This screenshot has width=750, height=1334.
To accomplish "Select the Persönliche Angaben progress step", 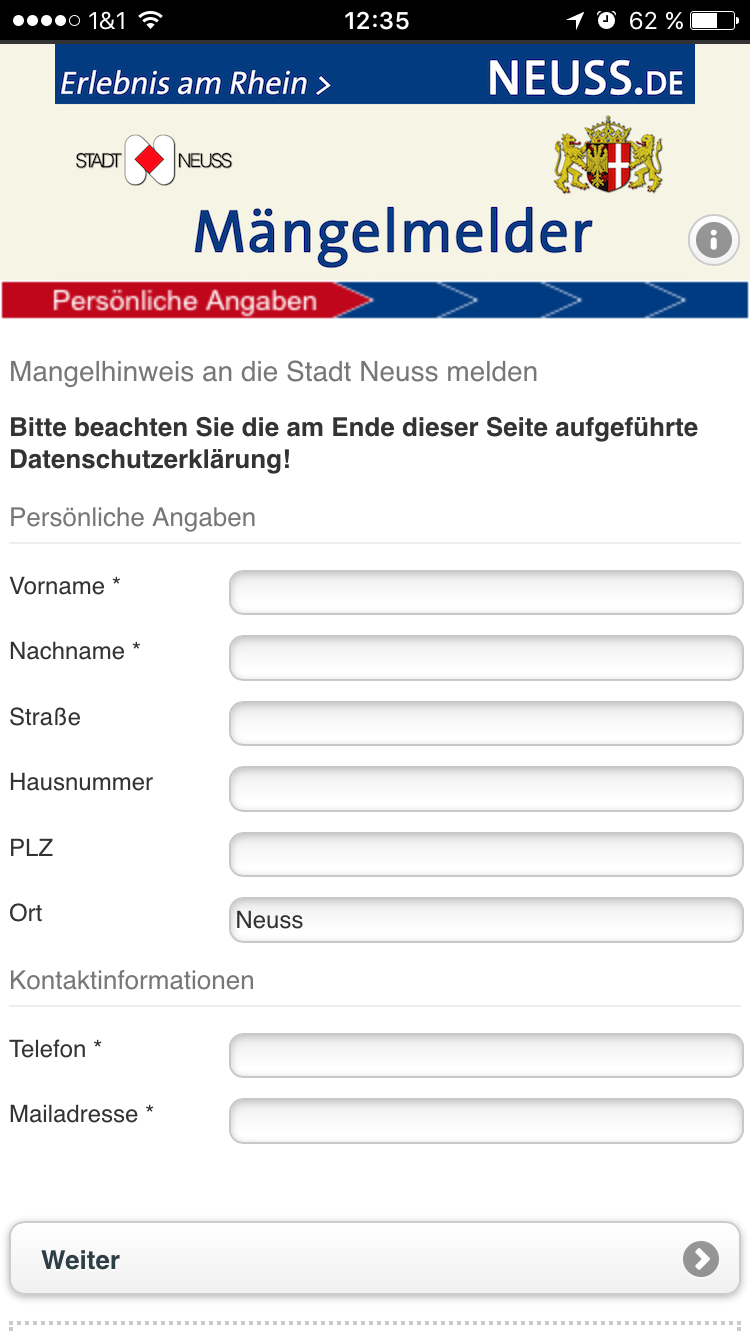I will point(185,301).
